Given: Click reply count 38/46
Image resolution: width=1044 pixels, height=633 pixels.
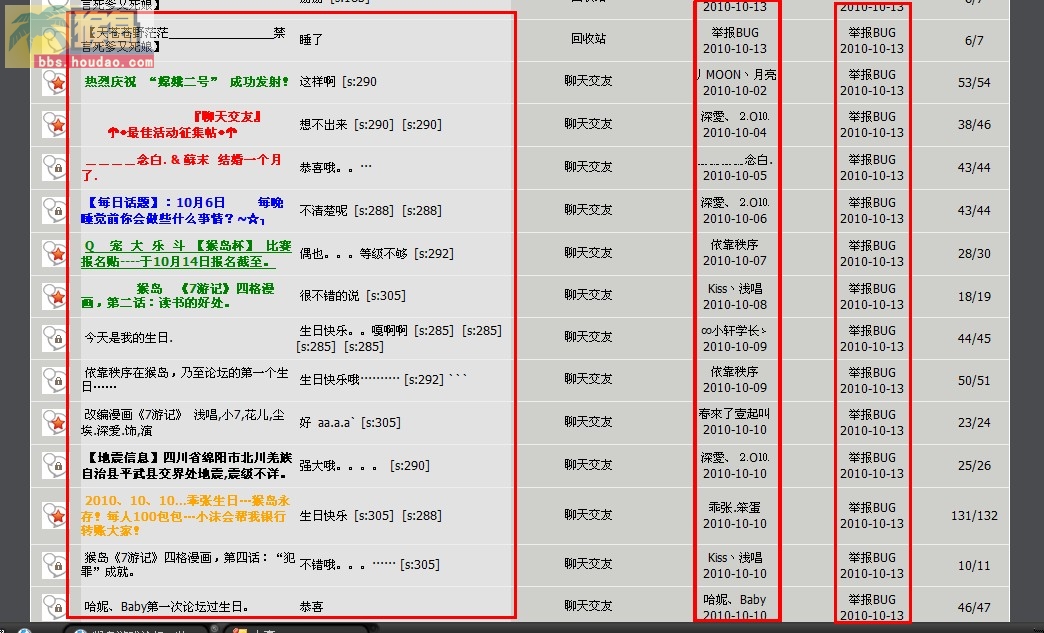Looking at the screenshot, I should coord(974,124).
